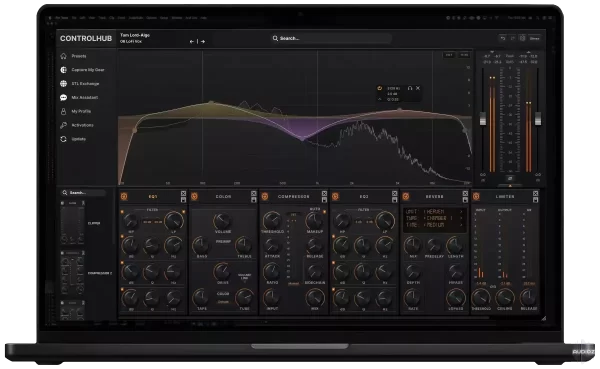Remove the Limiter module with X

pyautogui.click(x=535, y=193)
